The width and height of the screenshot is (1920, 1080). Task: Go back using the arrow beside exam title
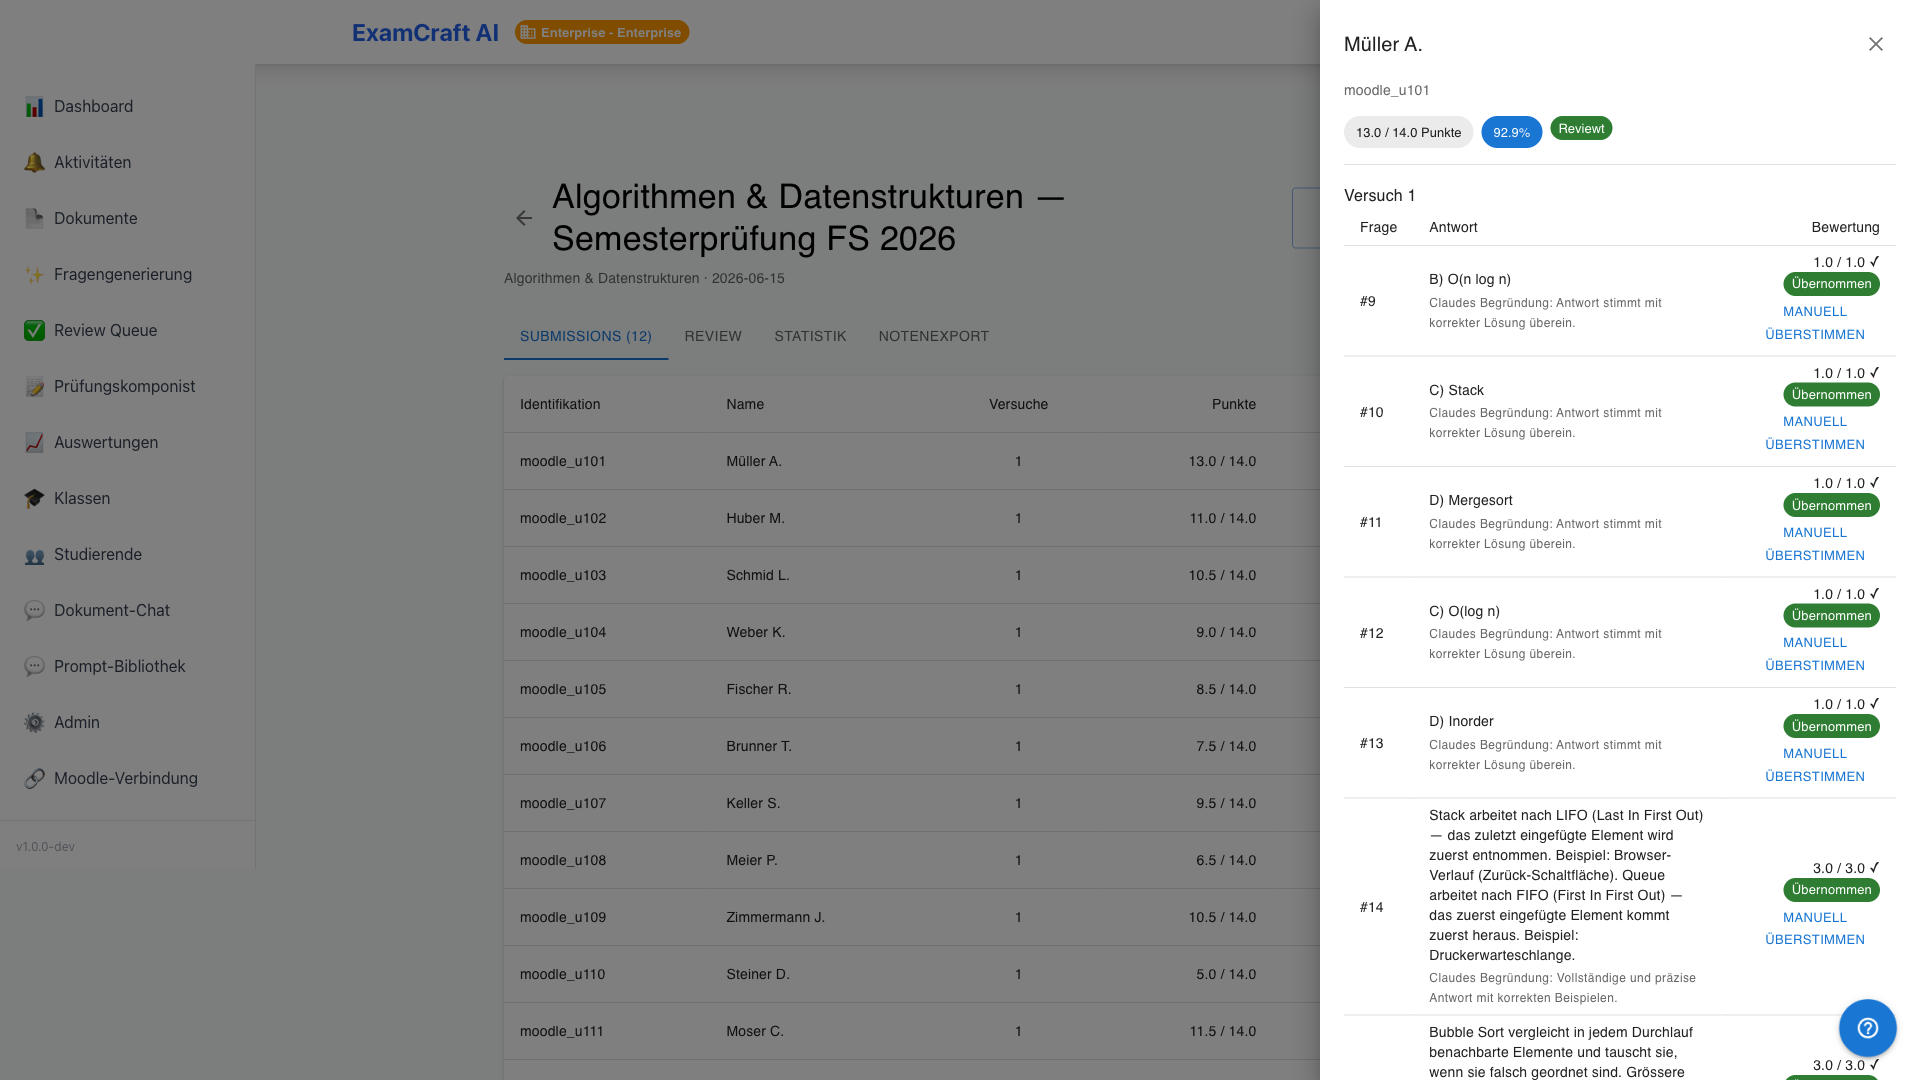pos(524,218)
